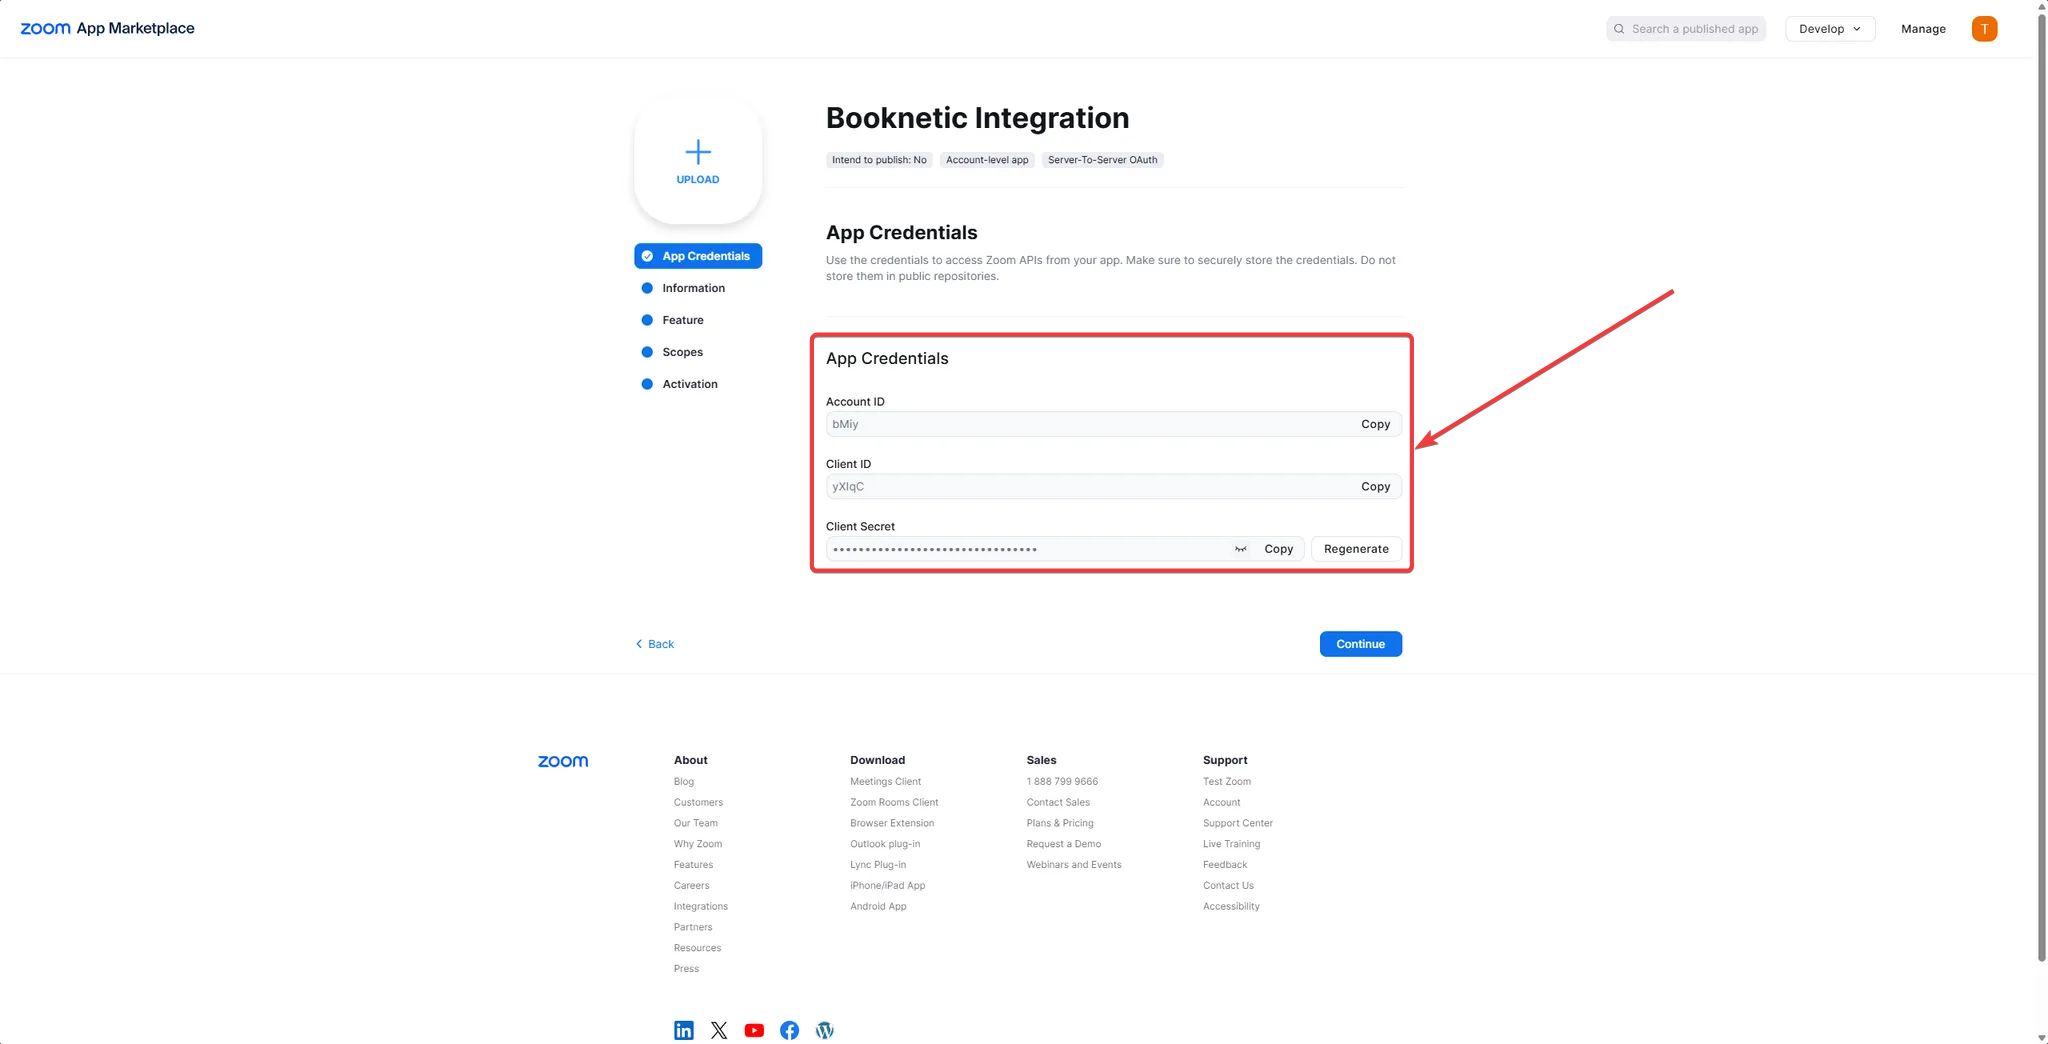Open the Integrations footer link
The image size is (2048, 1044).
(701, 907)
